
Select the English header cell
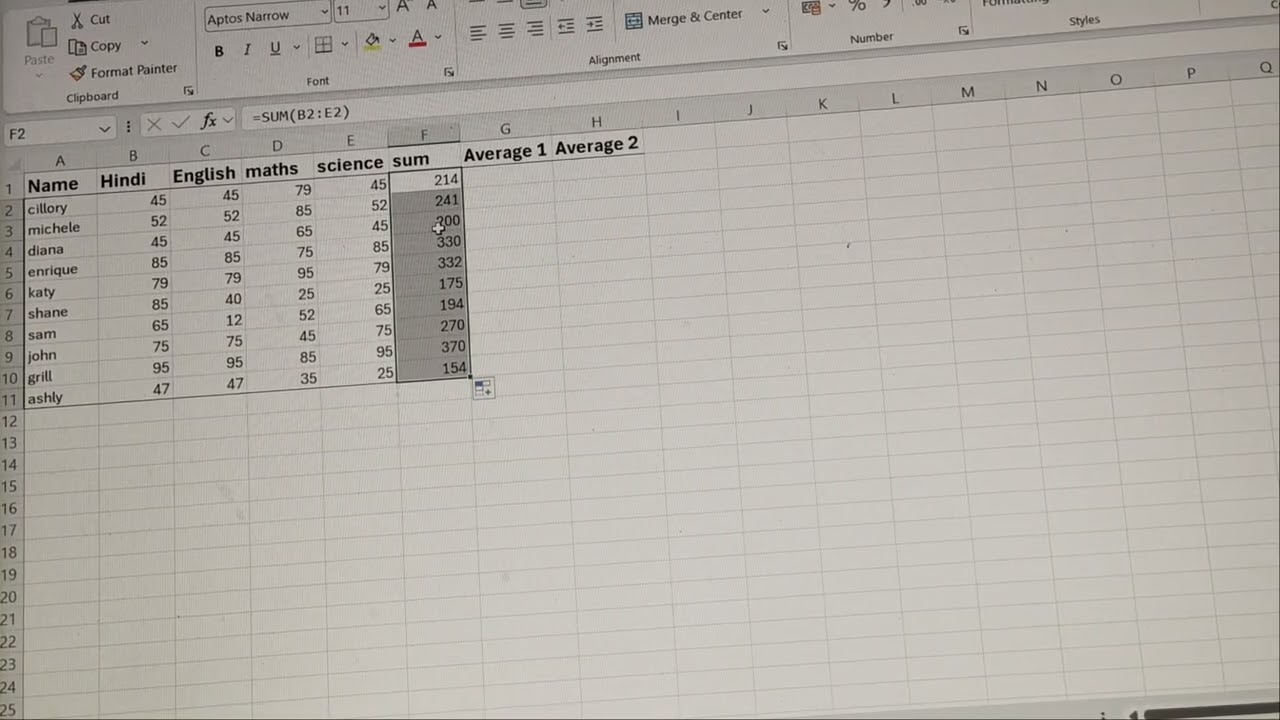click(207, 175)
